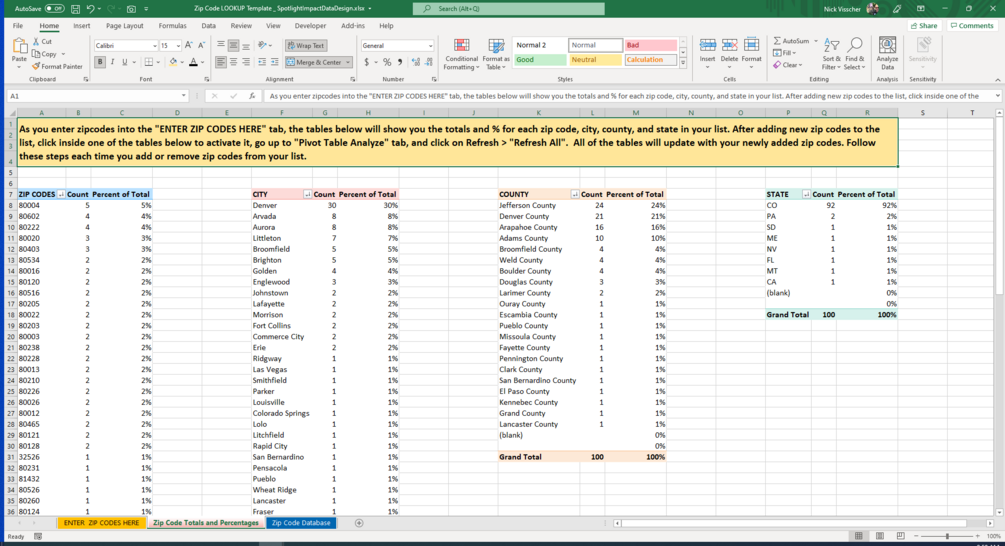Open the Data ribbon tab
The height and width of the screenshot is (546, 1005).
208,26
